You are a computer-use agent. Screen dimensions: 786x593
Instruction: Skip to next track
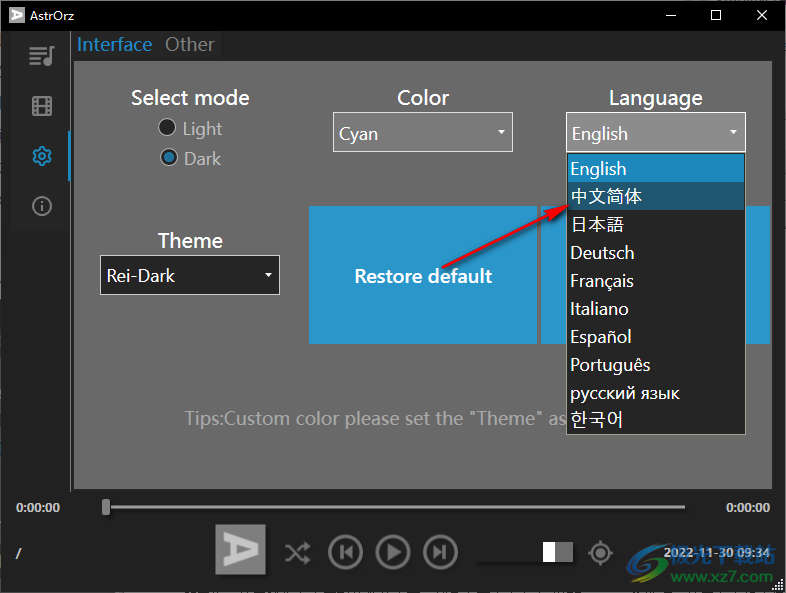coord(440,552)
